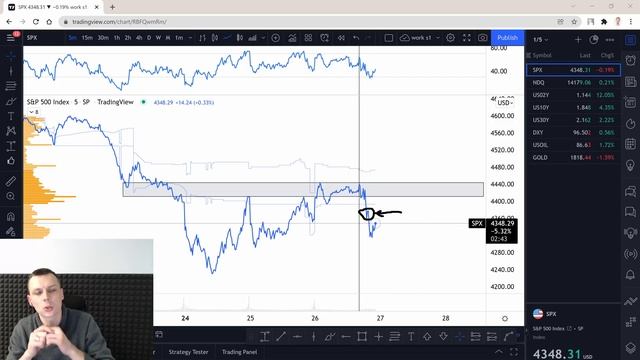Select the 15m timeframe
640x360 pixels.
87,38
